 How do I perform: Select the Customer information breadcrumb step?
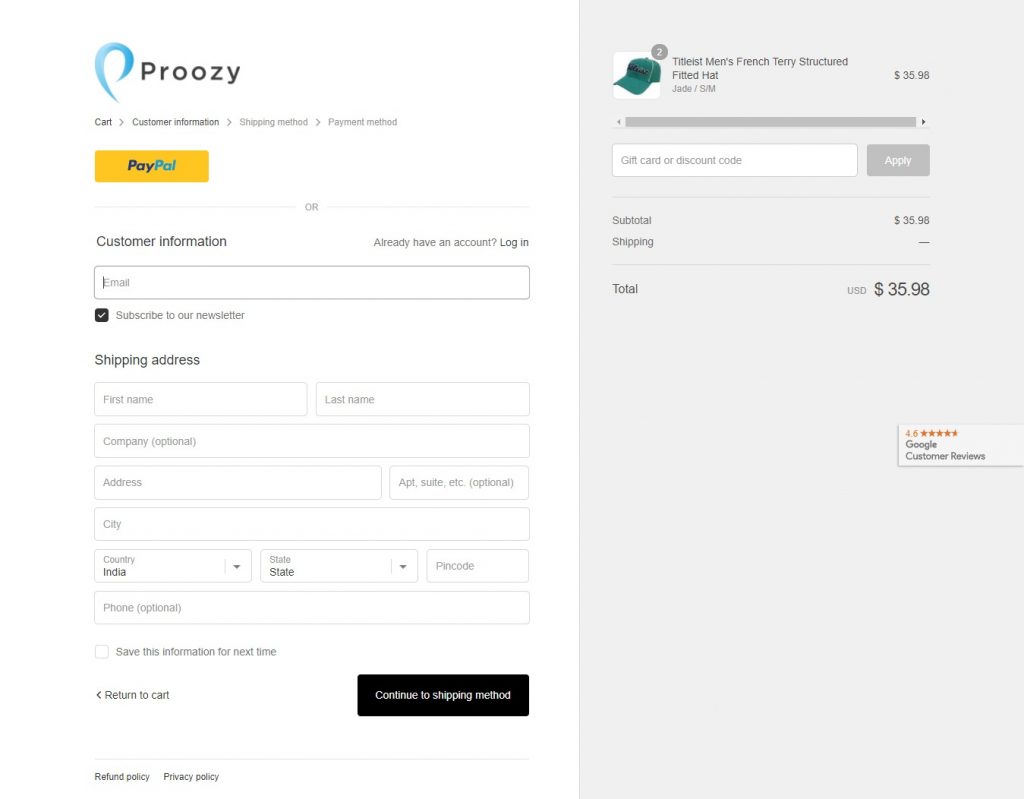pyautogui.click(x=175, y=122)
